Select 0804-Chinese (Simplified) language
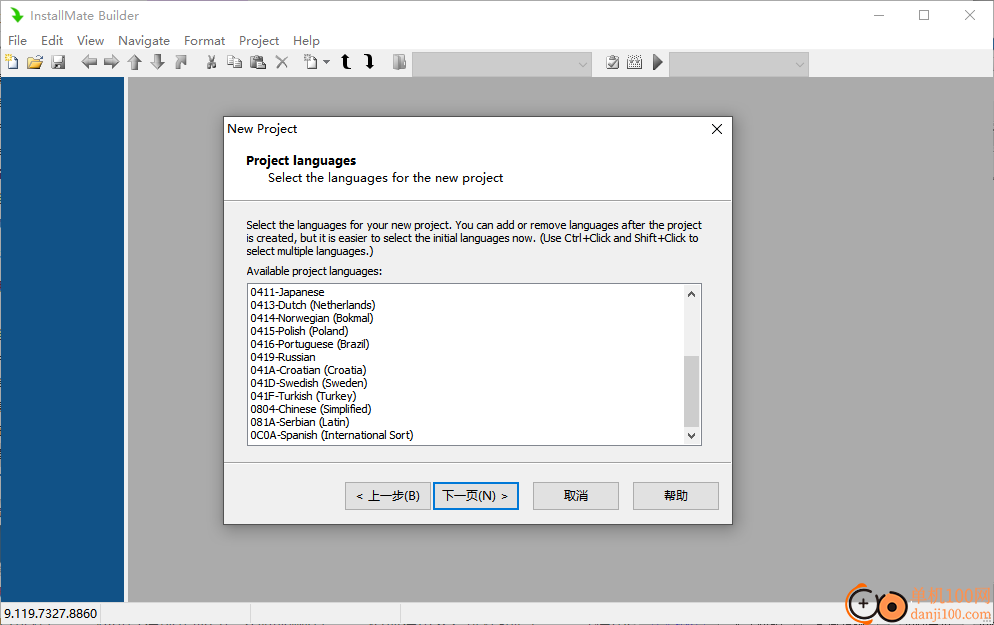The width and height of the screenshot is (994, 625). pyautogui.click(x=465, y=409)
